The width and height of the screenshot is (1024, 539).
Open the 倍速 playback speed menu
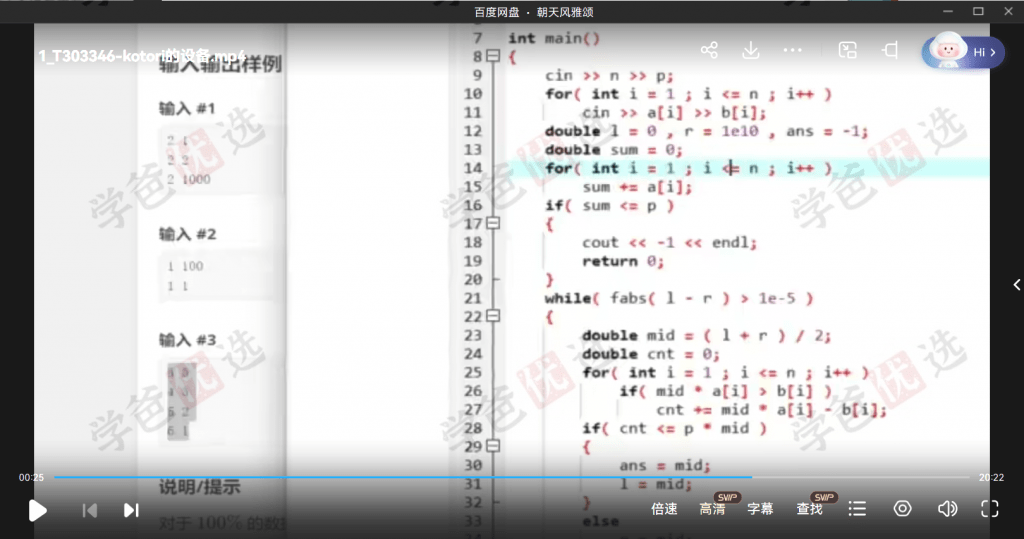pos(664,509)
